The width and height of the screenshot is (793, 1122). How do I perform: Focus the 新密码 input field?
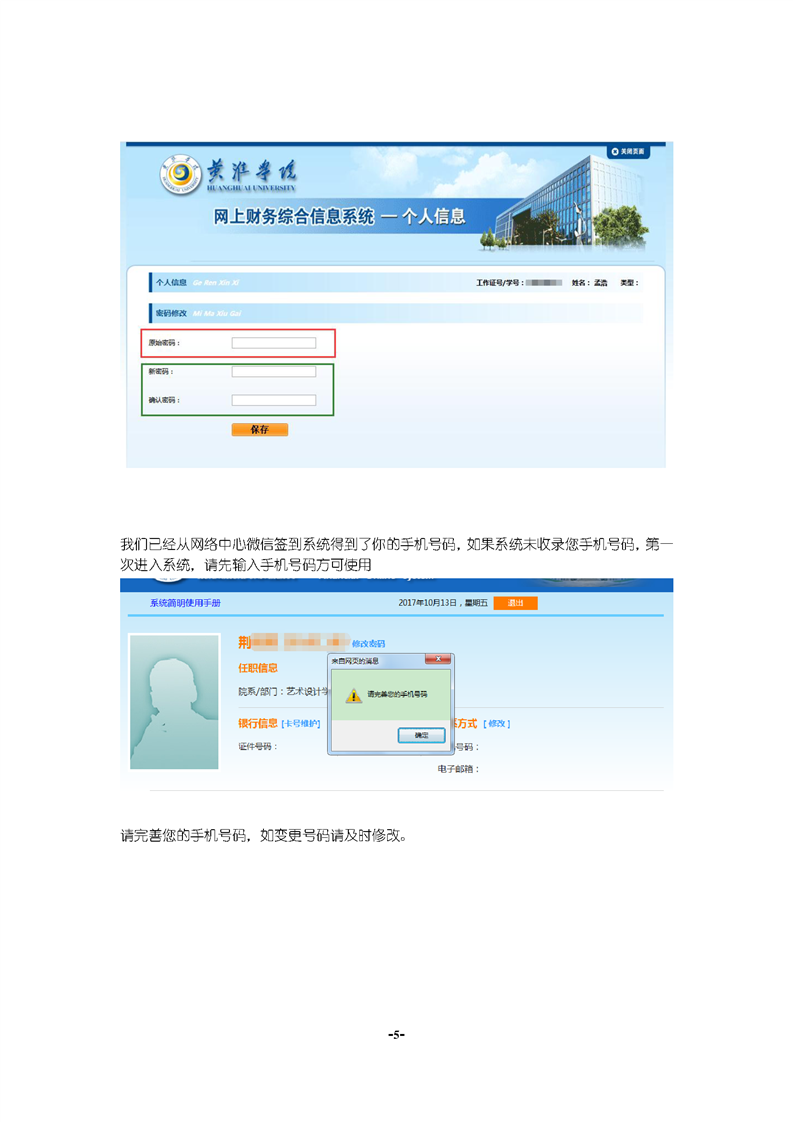coord(273,371)
